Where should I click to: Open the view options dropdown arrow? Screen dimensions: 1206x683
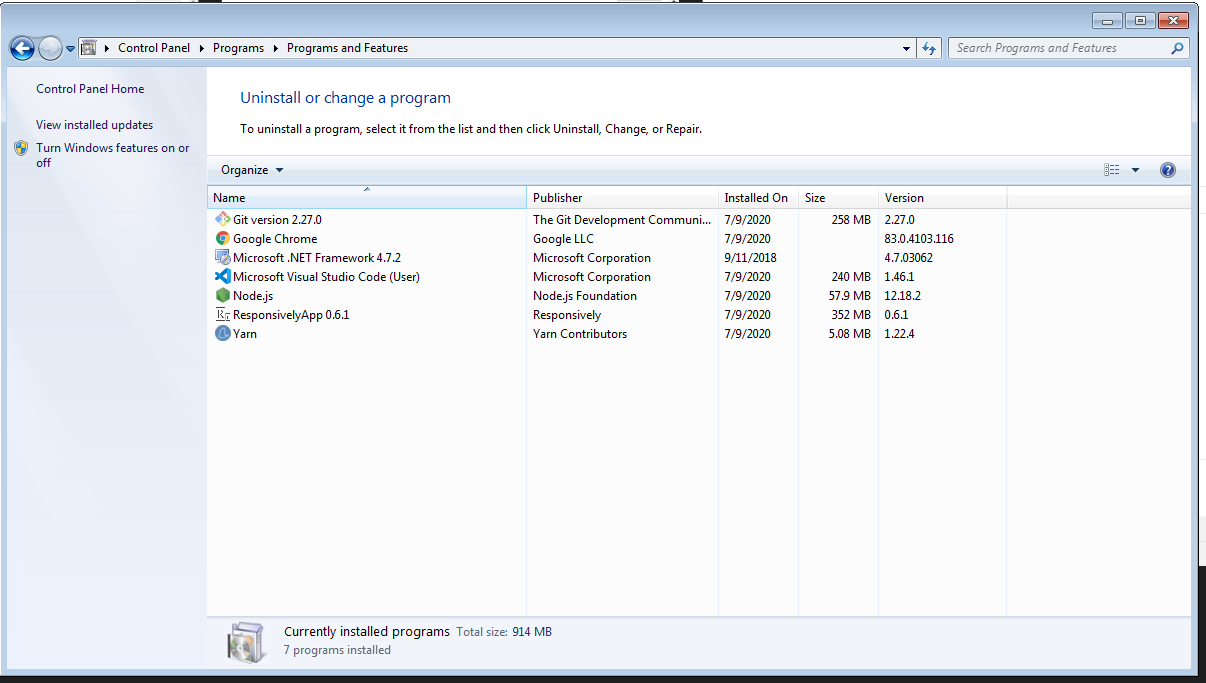point(1135,170)
